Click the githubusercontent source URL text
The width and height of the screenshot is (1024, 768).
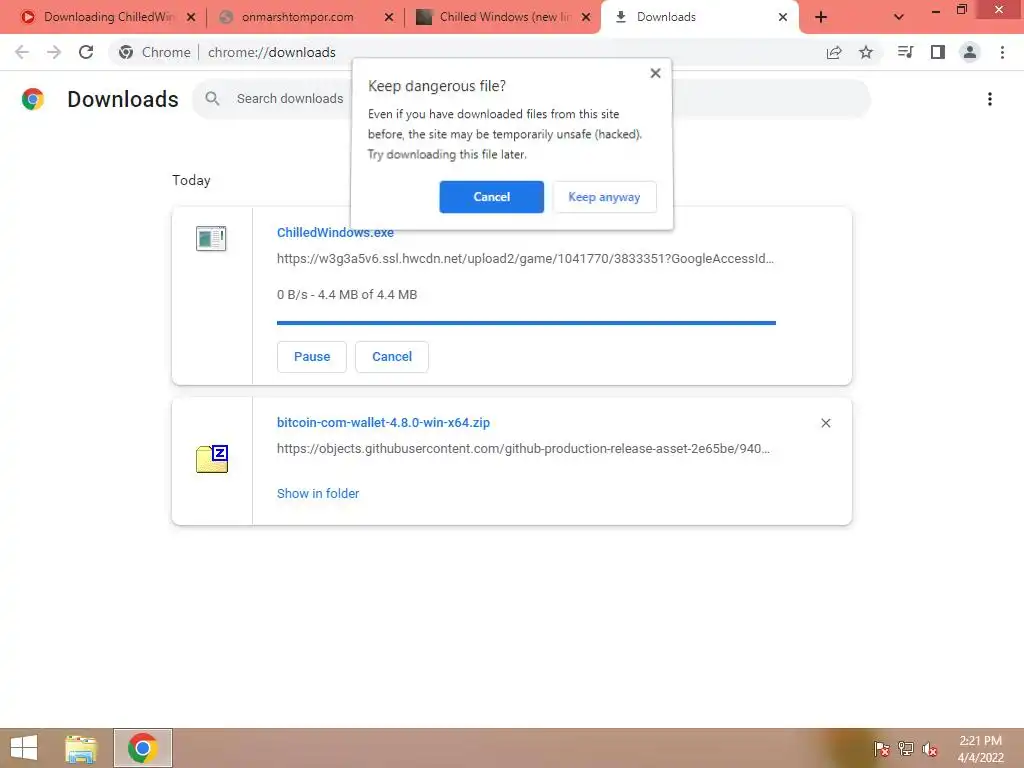click(523, 449)
